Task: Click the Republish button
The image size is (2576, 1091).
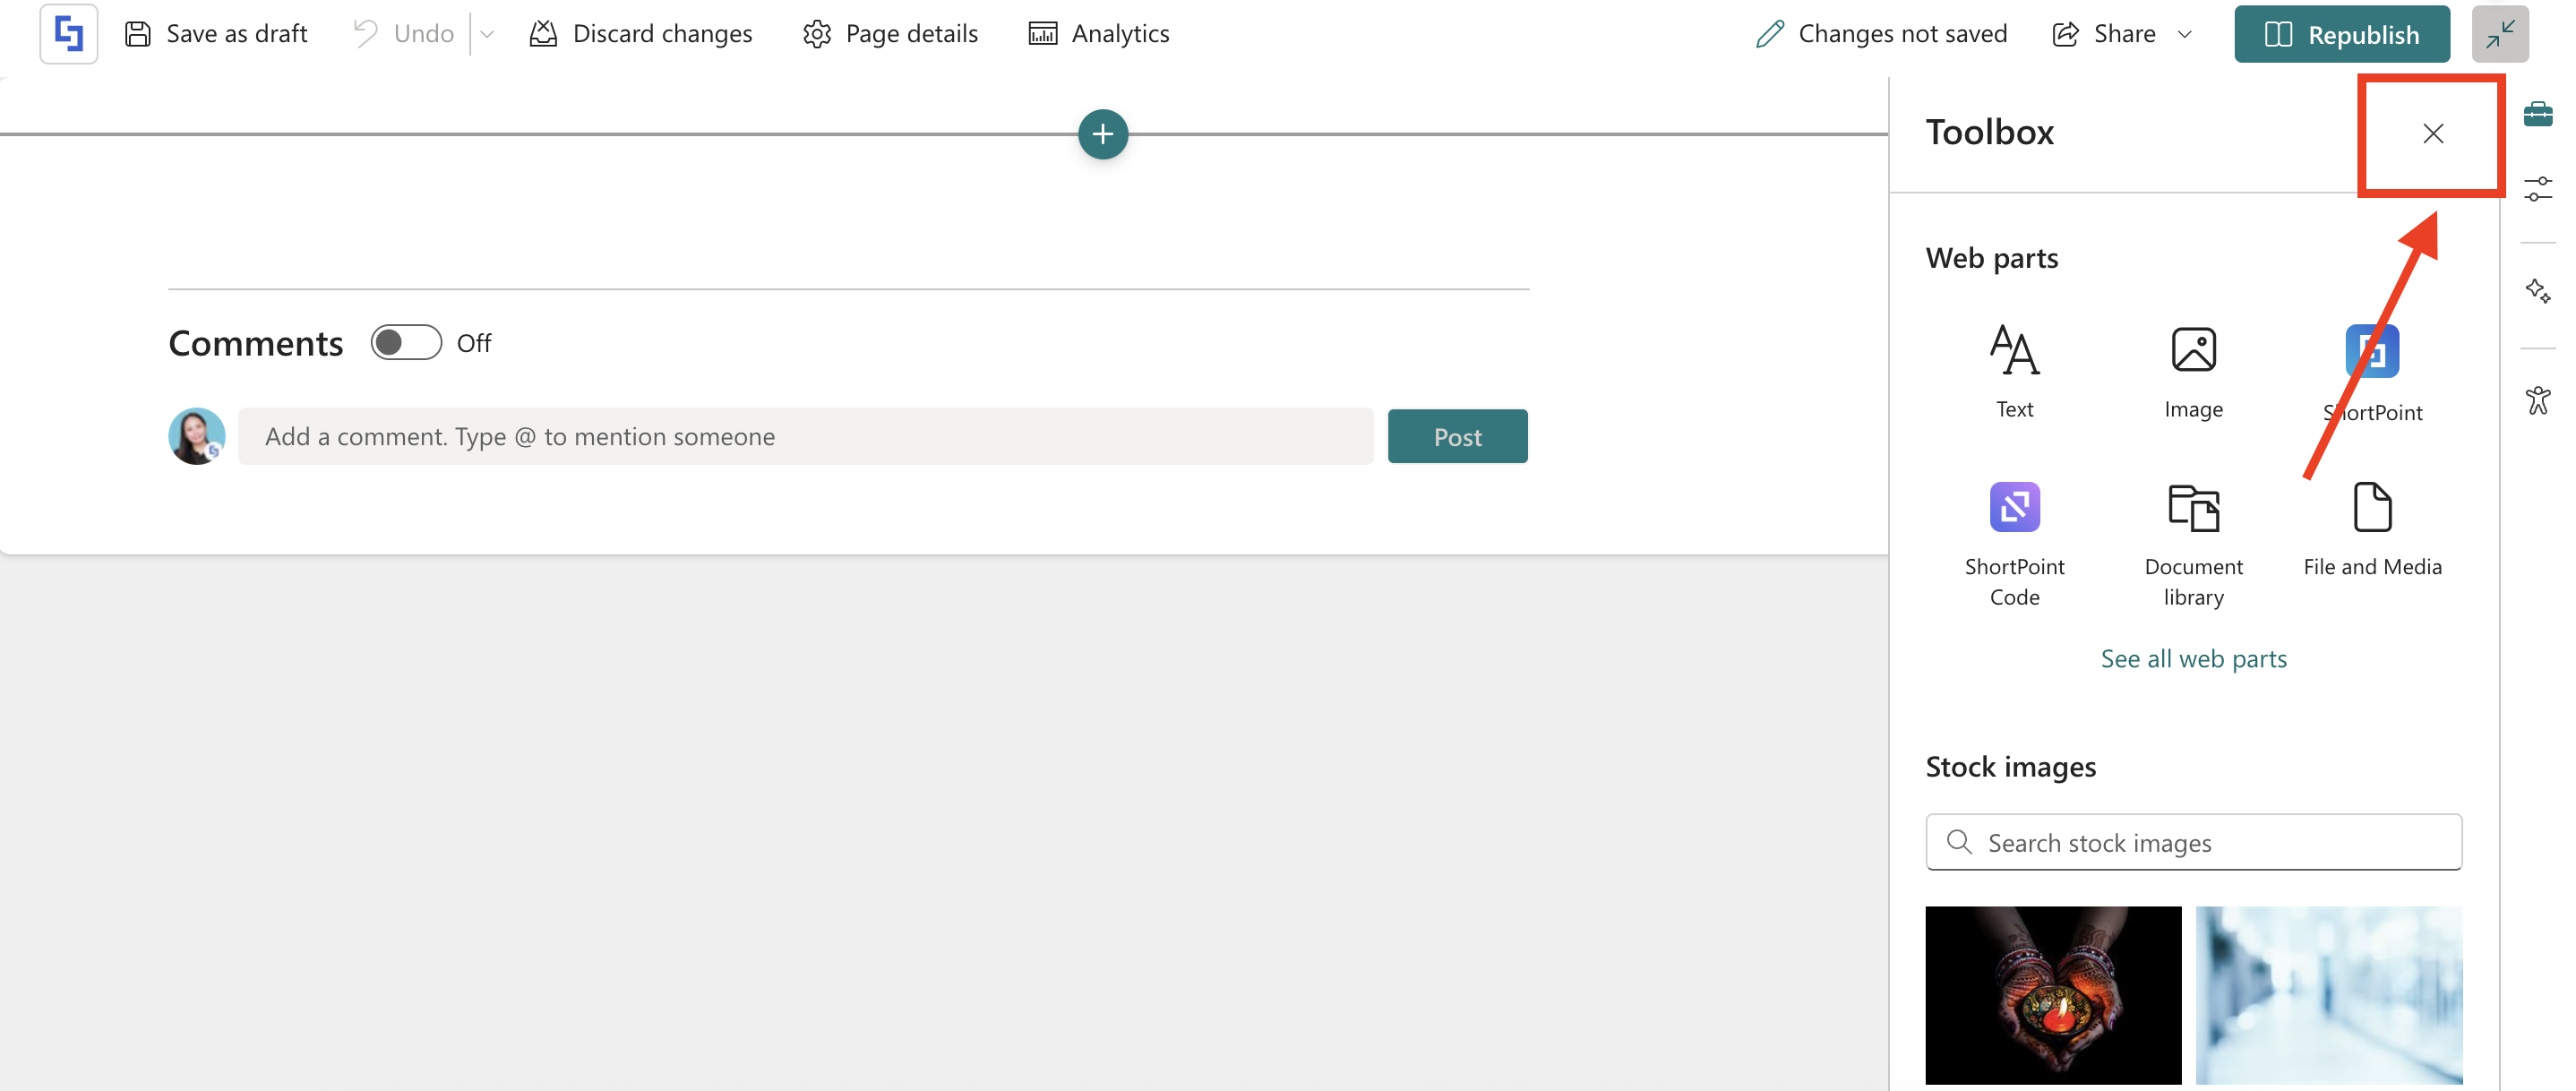Action: pyautogui.click(x=2341, y=34)
